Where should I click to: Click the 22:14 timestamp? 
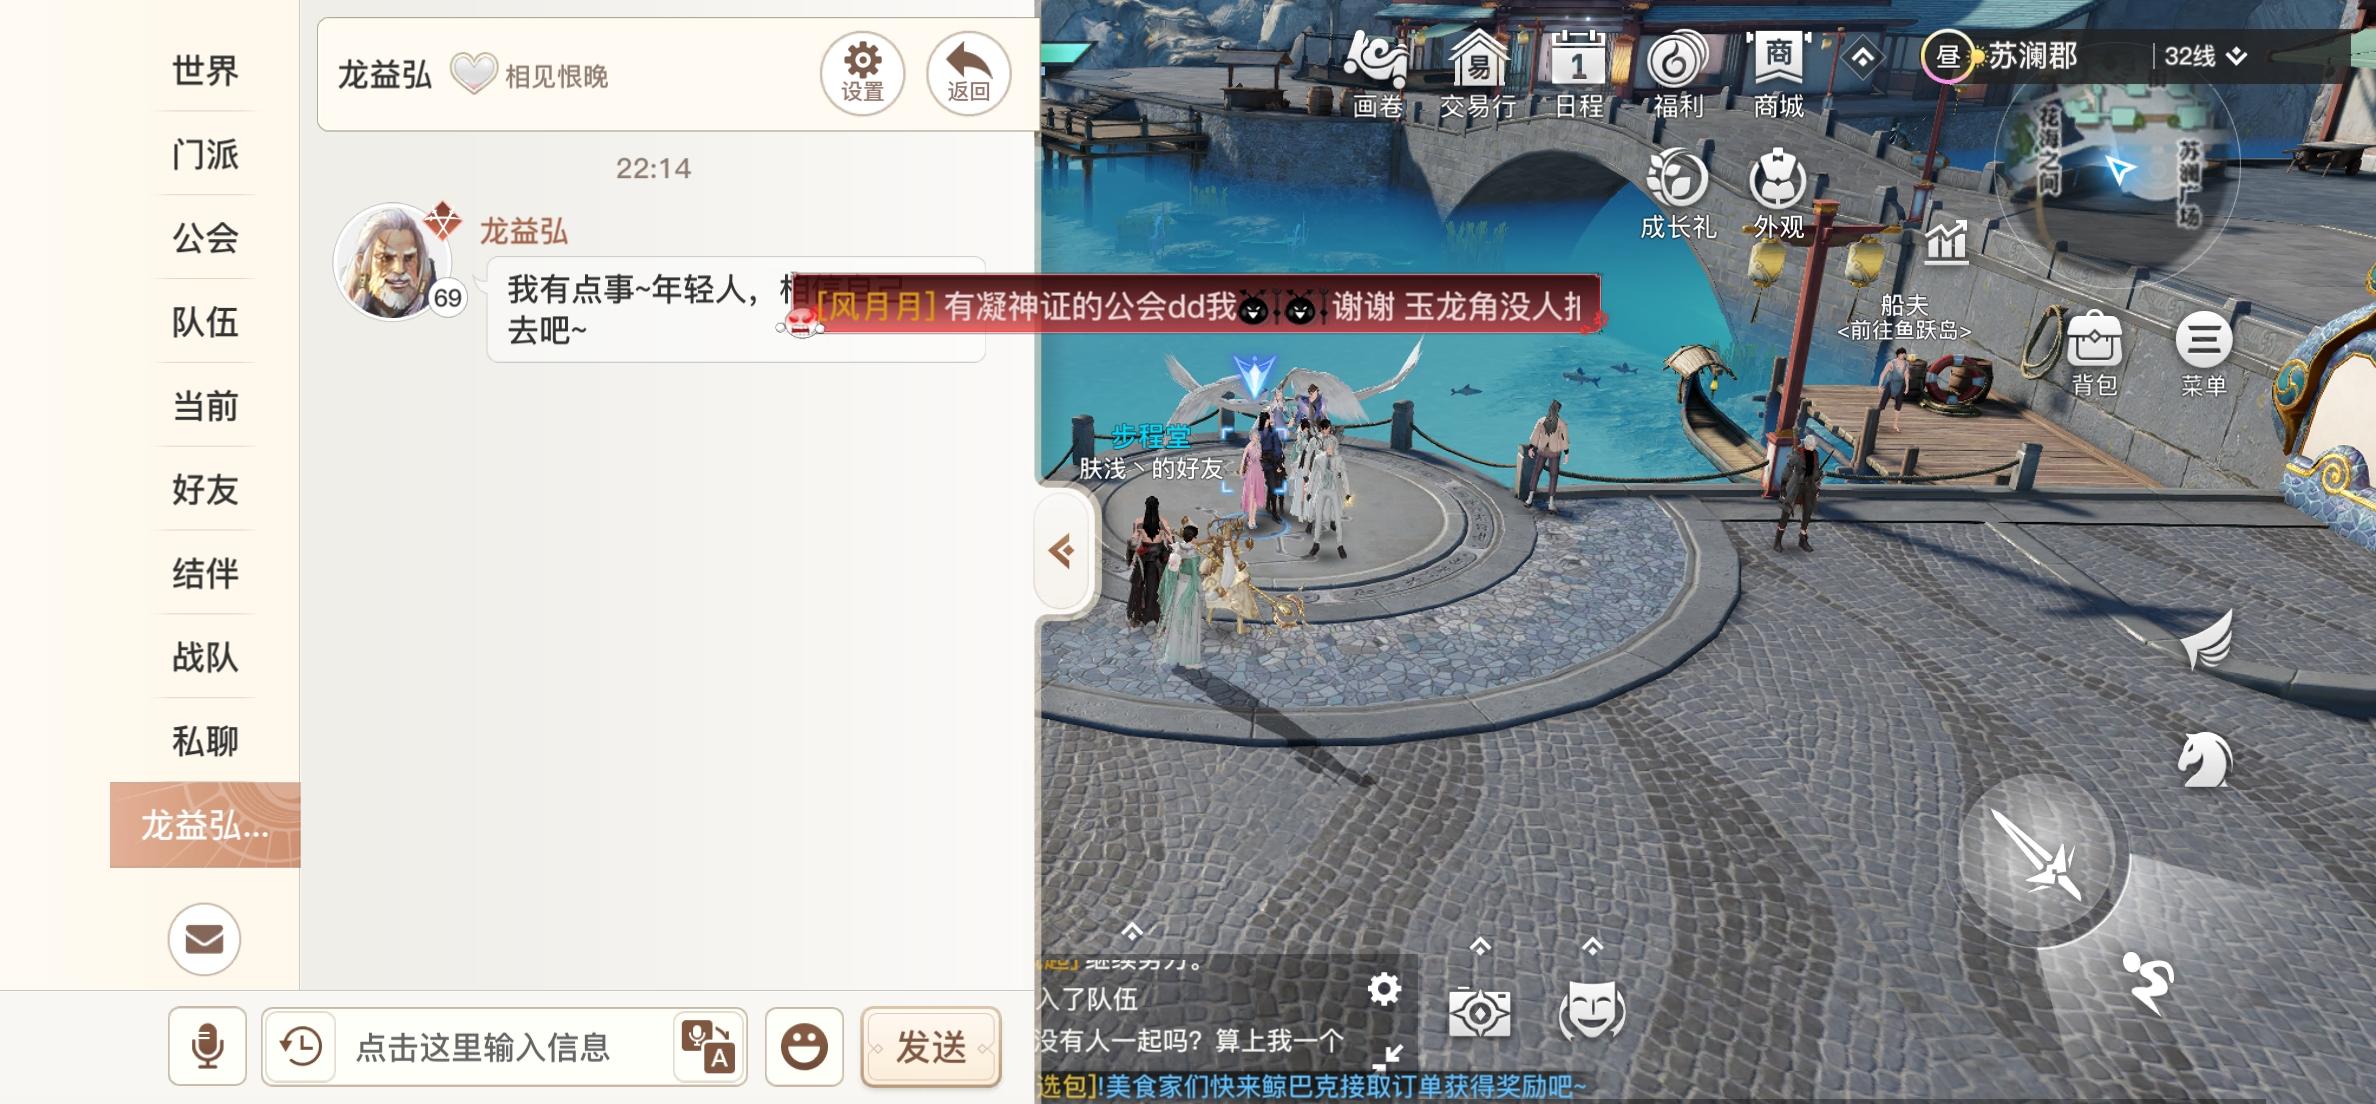tap(653, 168)
